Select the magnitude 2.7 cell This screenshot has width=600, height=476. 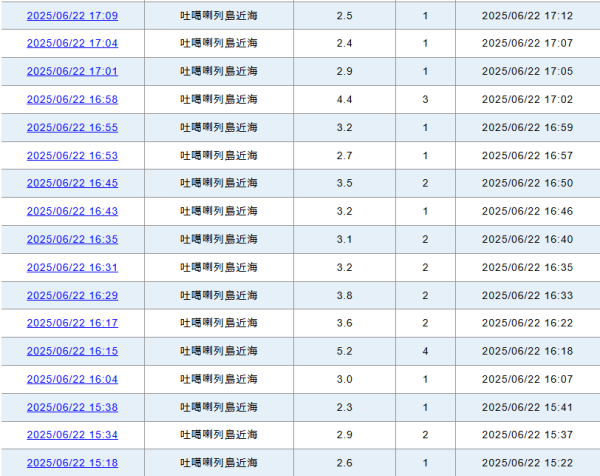(344, 156)
